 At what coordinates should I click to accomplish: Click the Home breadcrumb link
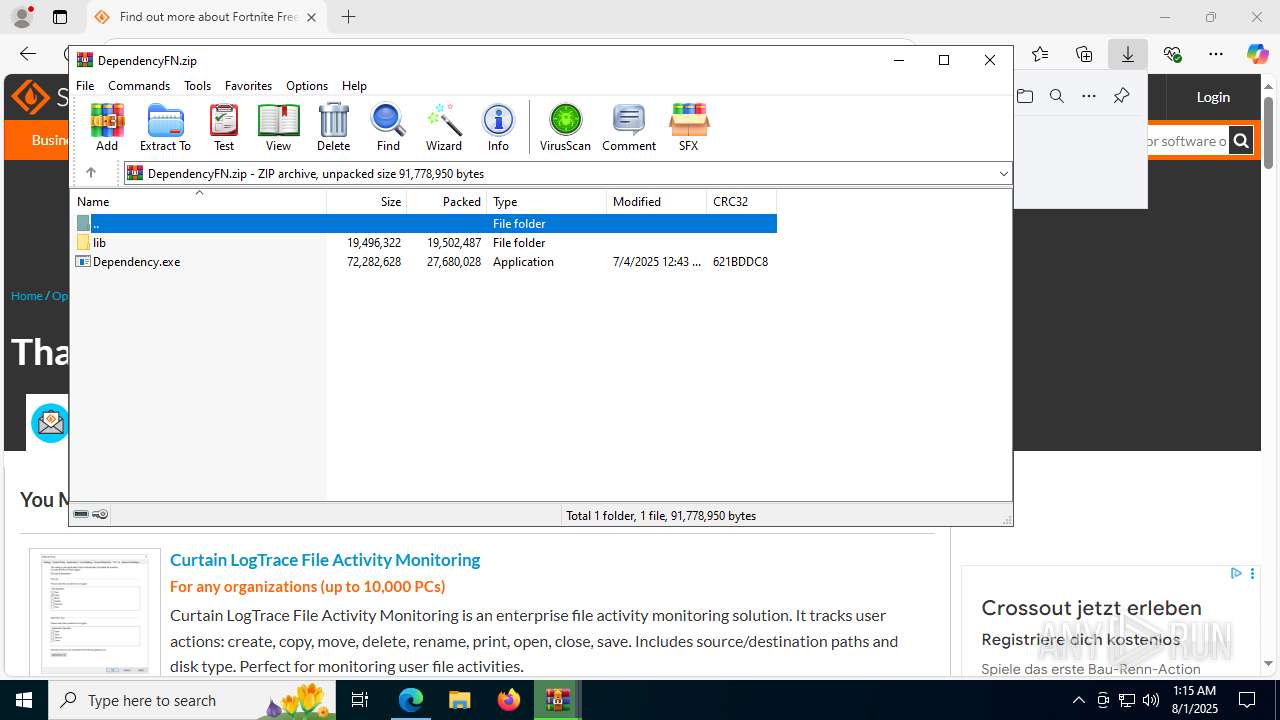point(27,296)
